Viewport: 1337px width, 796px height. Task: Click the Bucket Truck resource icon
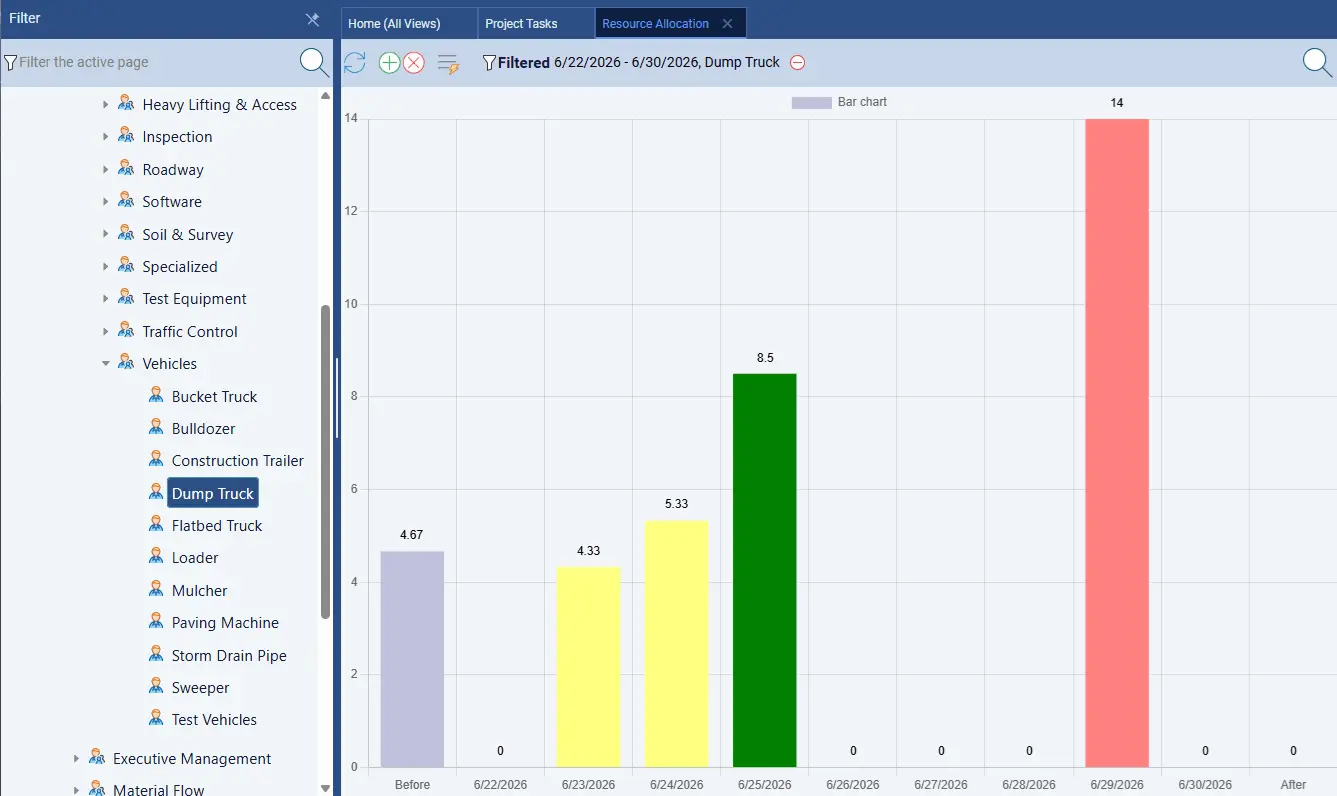click(x=156, y=396)
